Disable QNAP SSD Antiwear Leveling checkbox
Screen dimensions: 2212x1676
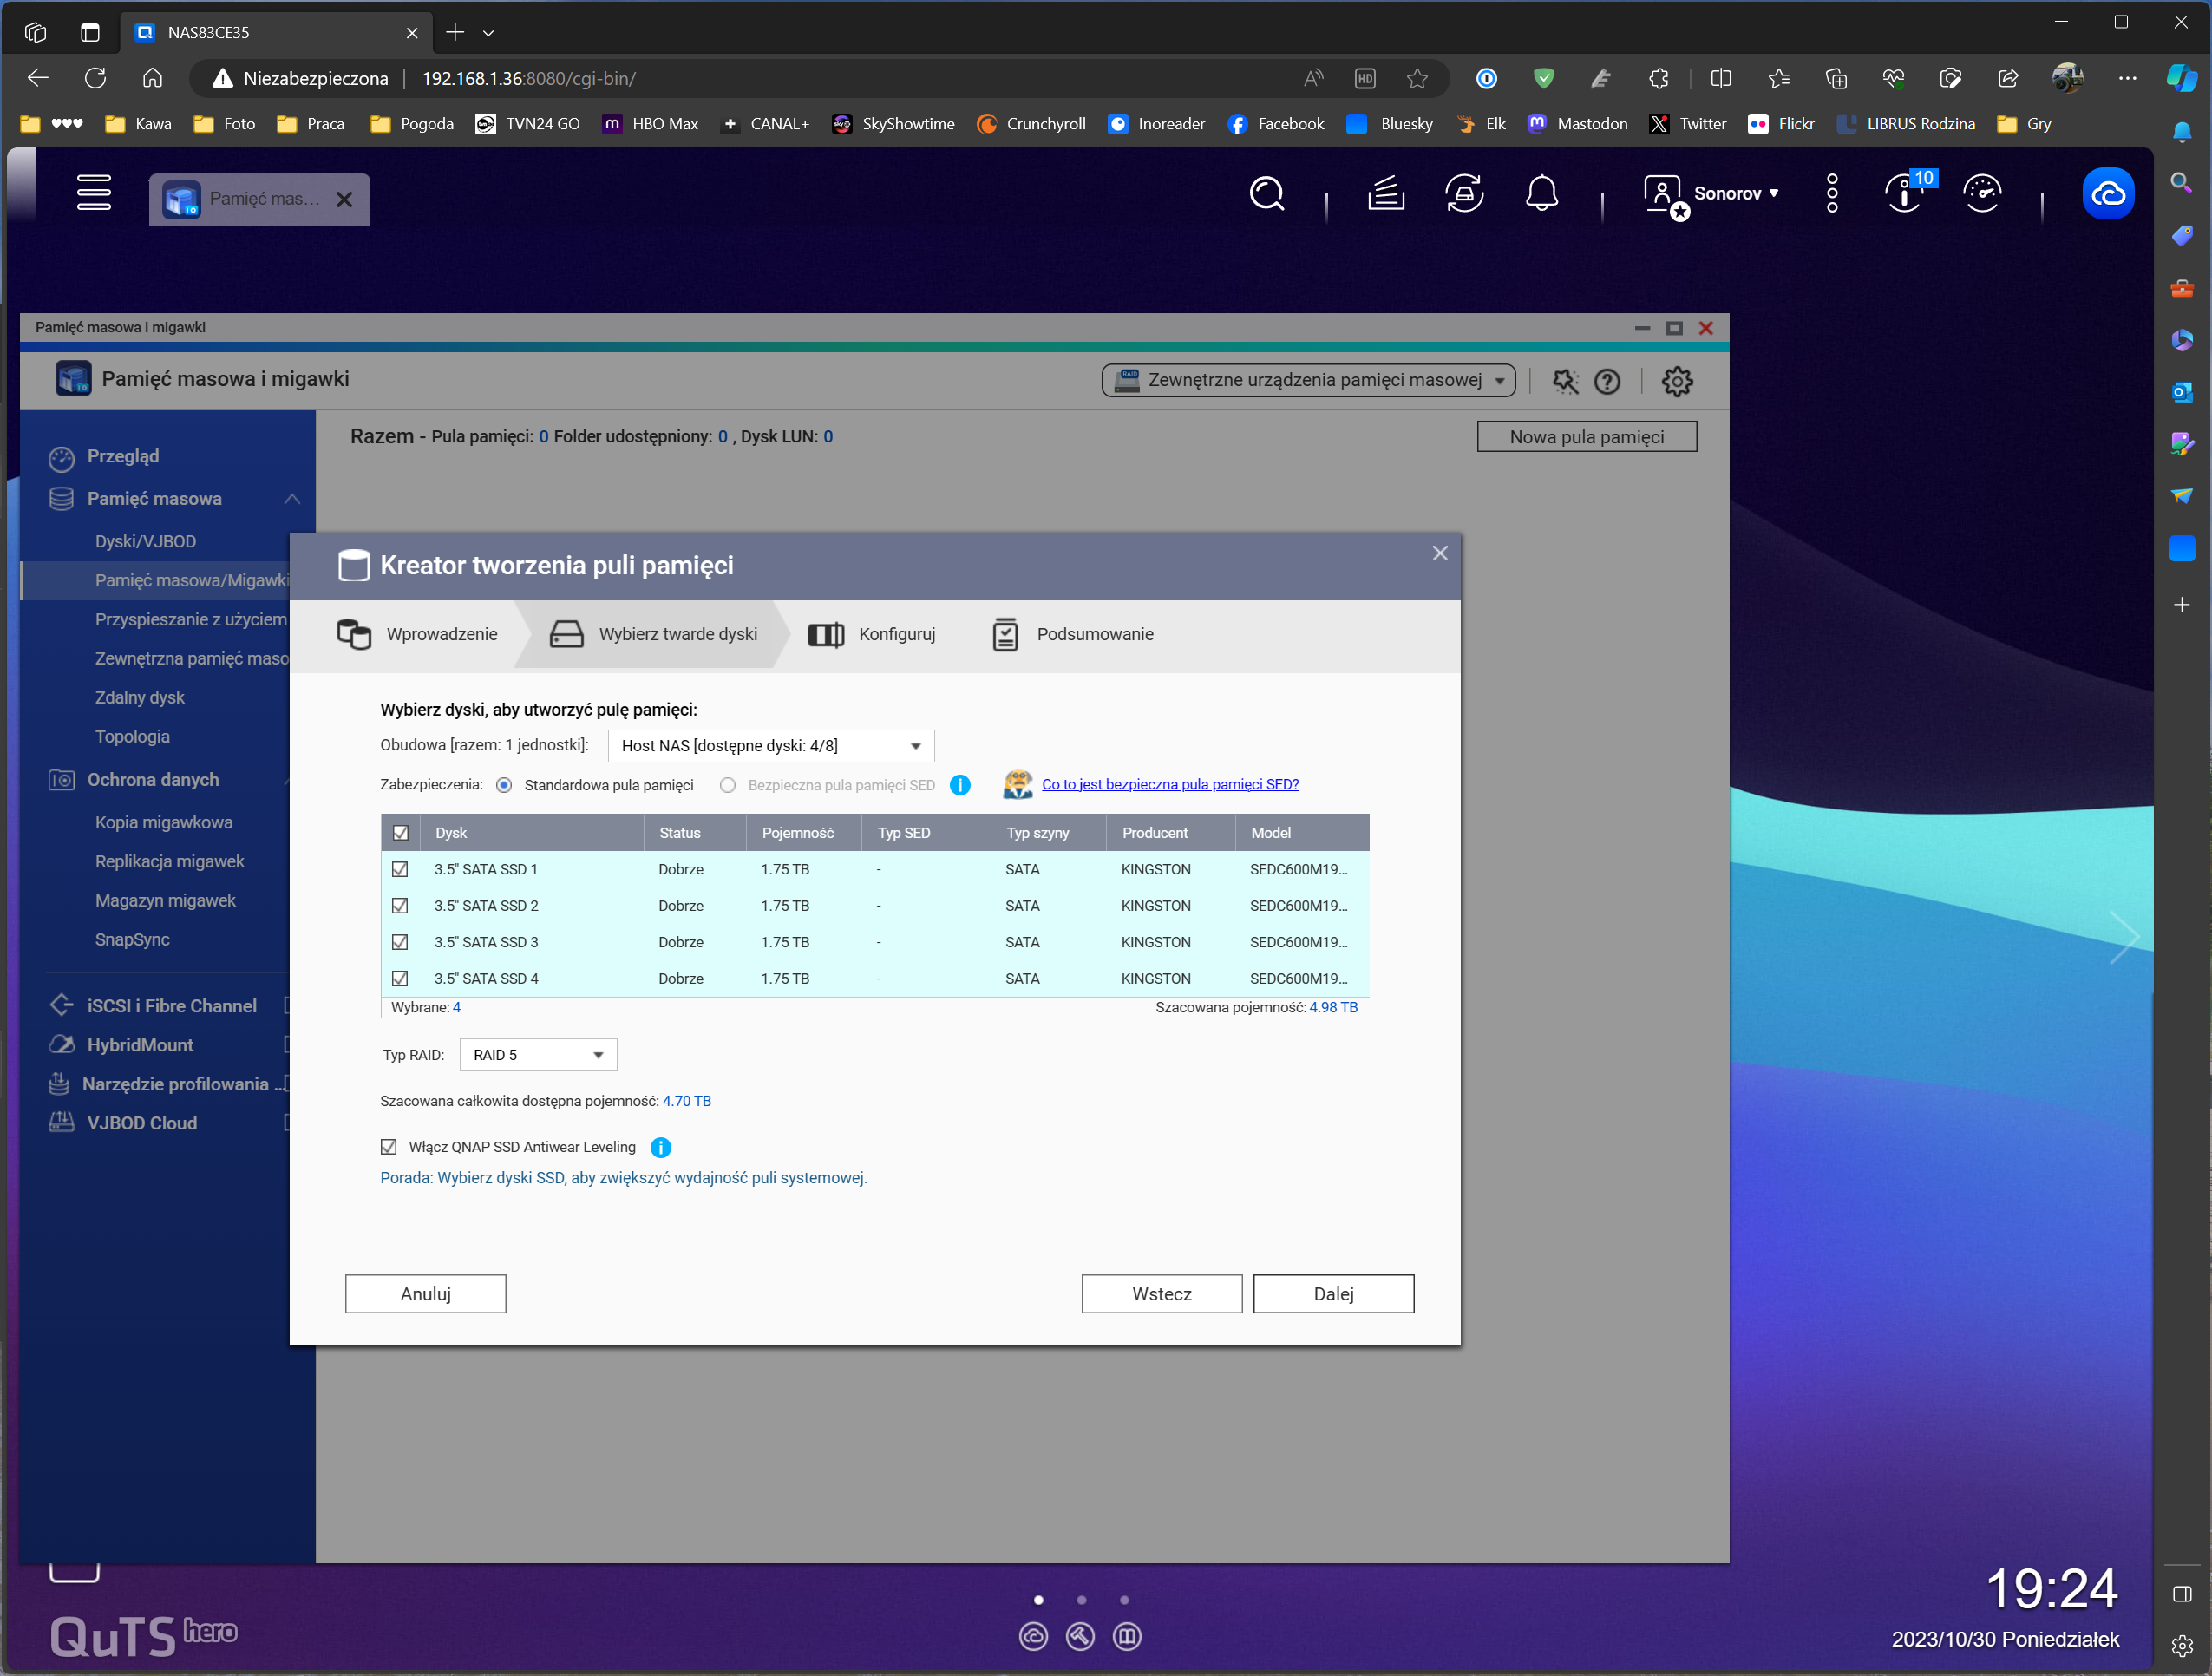[389, 1147]
